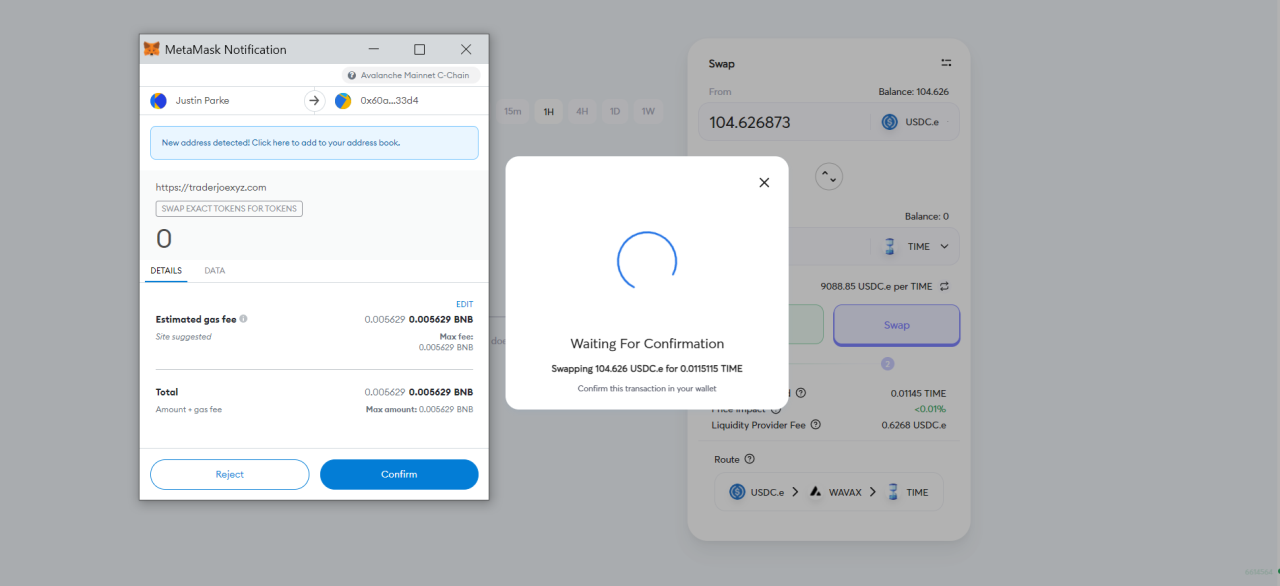Screen dimensions: 1280x586
Task: Click the New address detected banner
Action: (314, 143)
